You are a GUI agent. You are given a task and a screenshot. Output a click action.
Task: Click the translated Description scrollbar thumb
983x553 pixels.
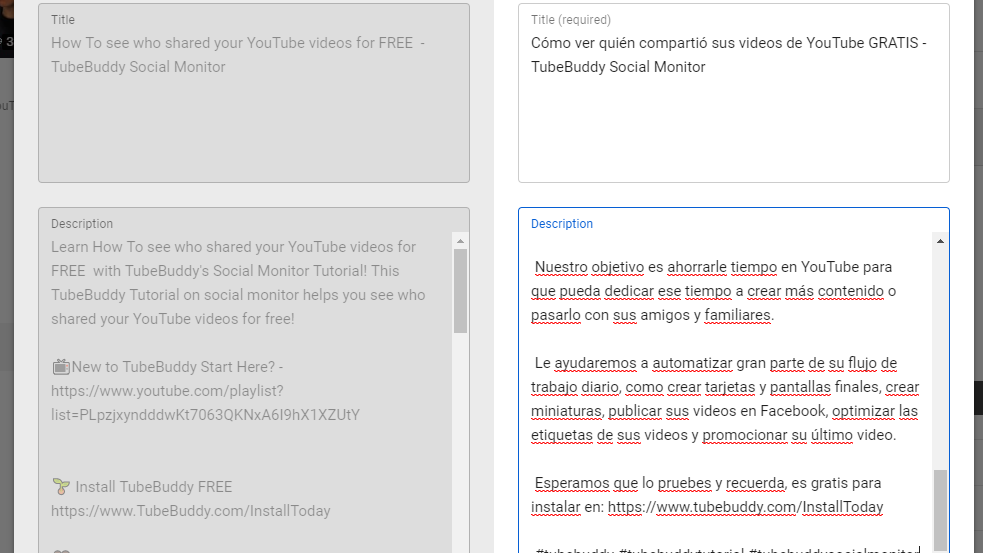[940, 509]
